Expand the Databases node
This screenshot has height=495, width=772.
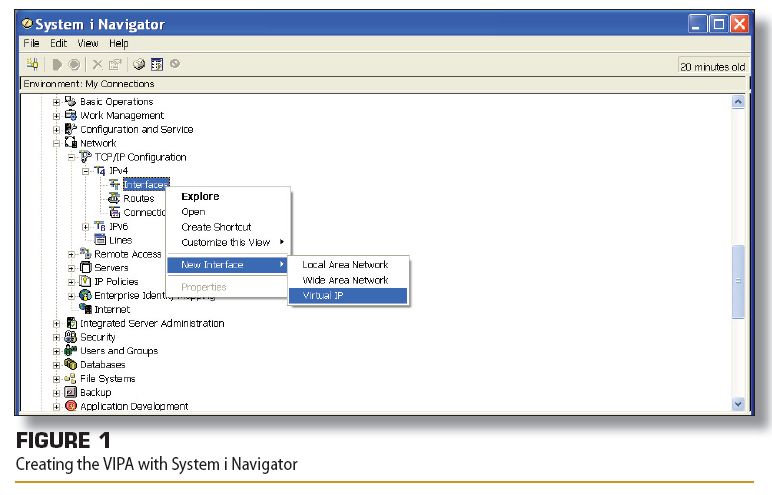56,365
